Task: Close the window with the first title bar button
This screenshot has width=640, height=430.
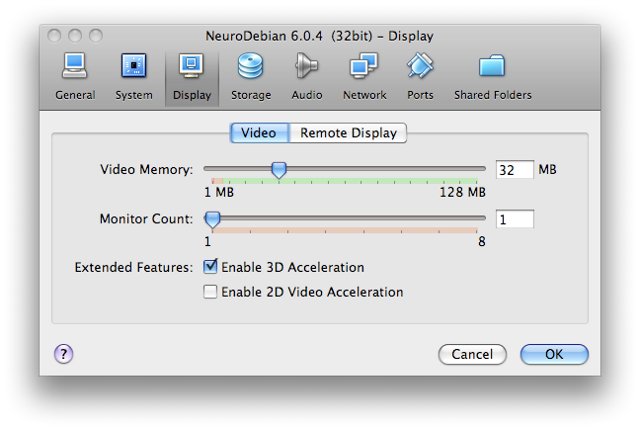Action: click(x=54, y=36)
